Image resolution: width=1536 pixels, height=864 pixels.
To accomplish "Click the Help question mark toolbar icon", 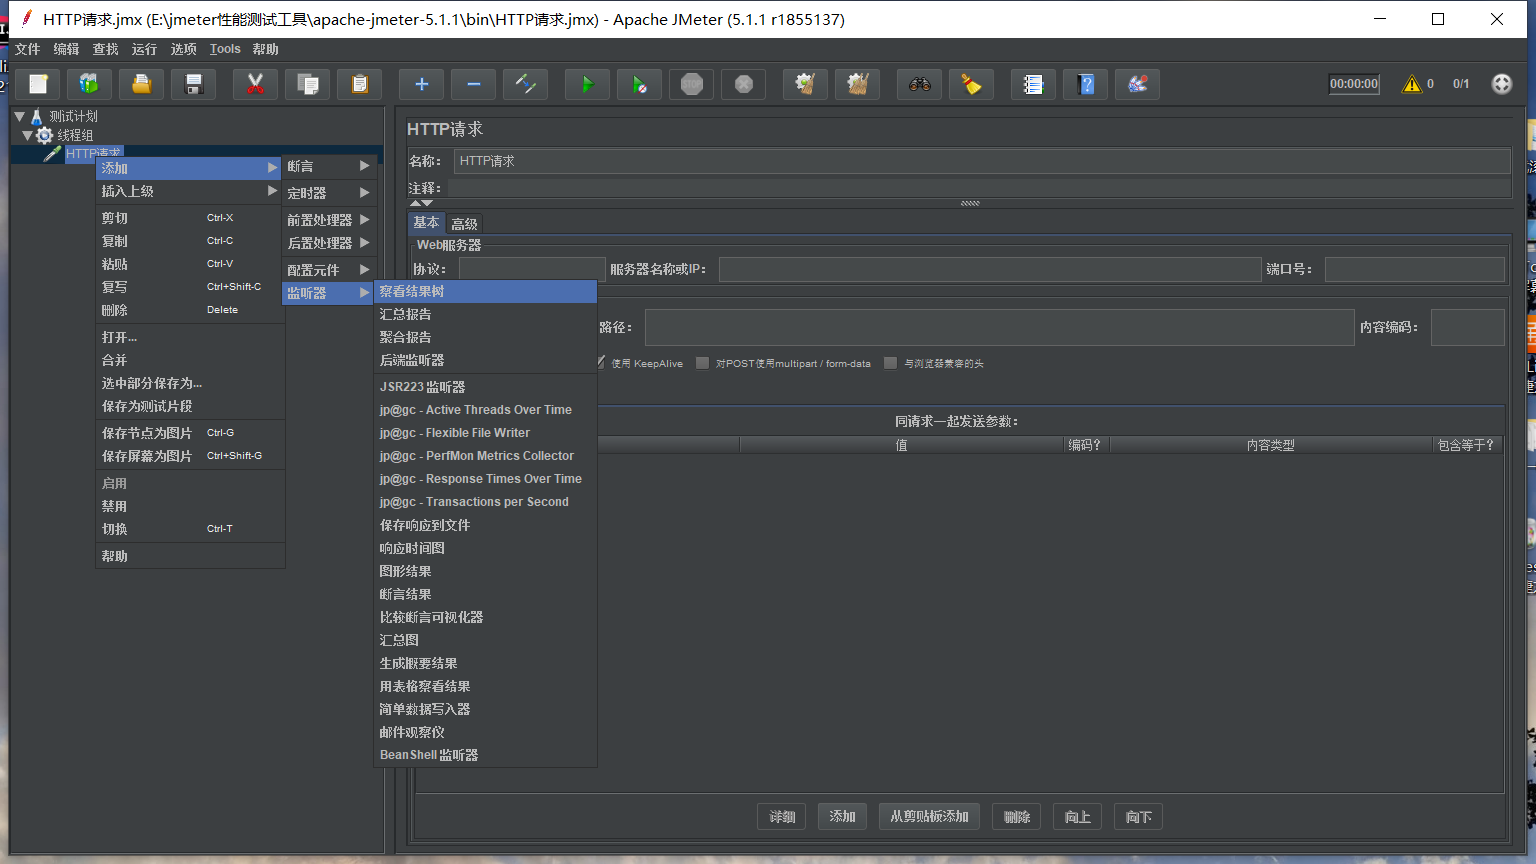I will tap(1086, 85).
